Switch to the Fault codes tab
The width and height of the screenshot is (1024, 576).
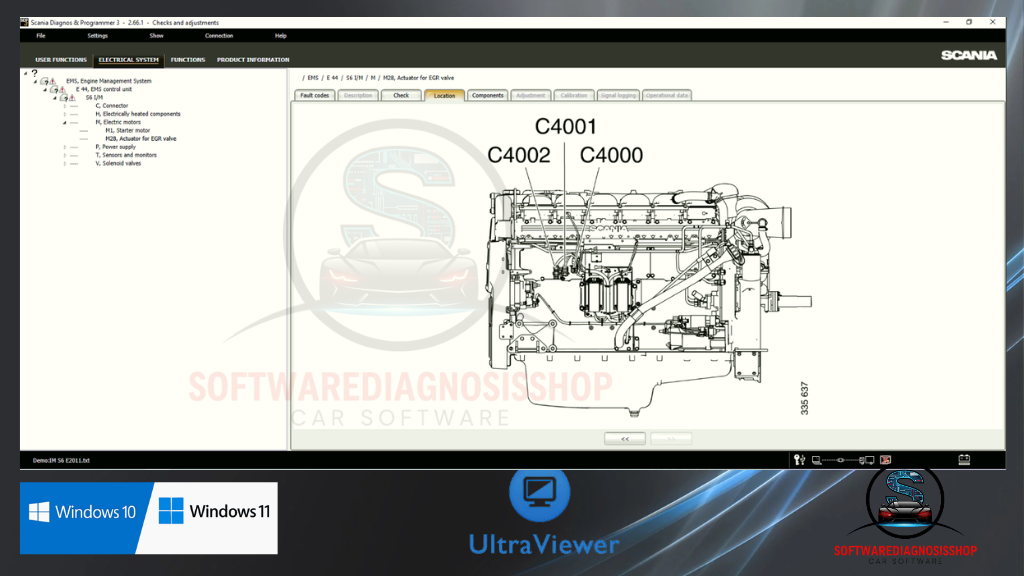[x=314, y=96]
